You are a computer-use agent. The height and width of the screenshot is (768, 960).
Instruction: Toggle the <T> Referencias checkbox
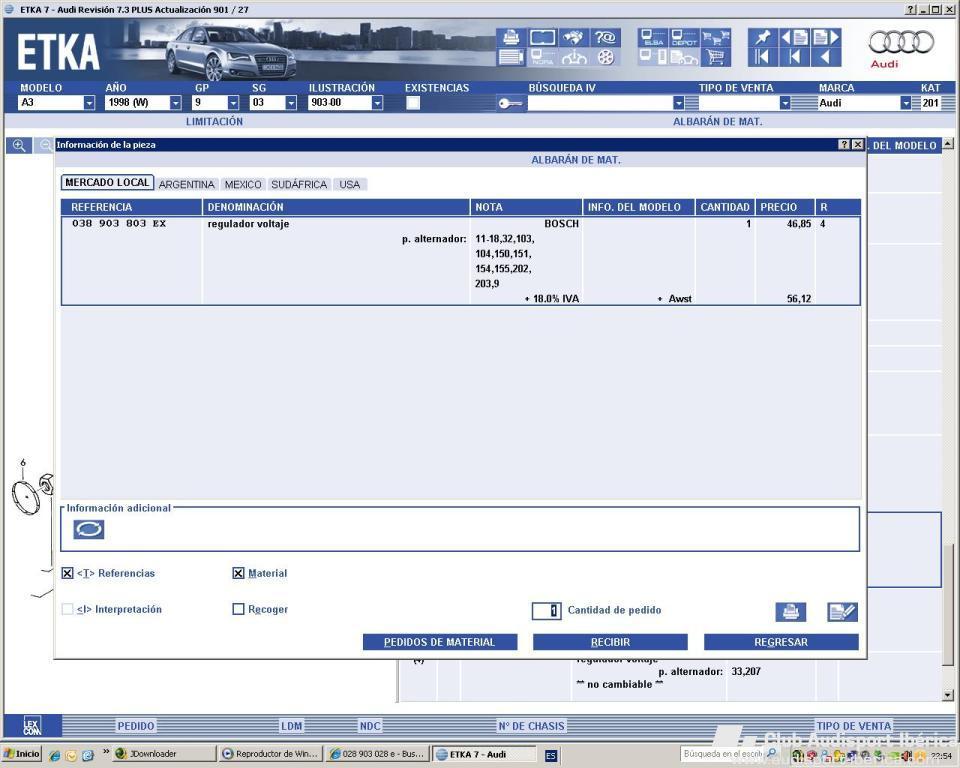67,573
